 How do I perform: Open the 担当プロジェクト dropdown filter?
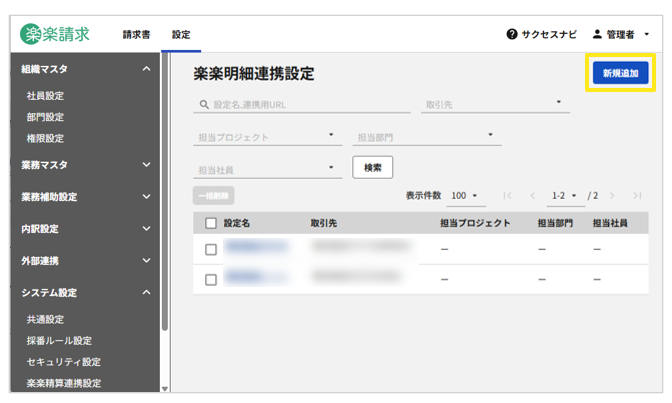(x=267, y=137)
